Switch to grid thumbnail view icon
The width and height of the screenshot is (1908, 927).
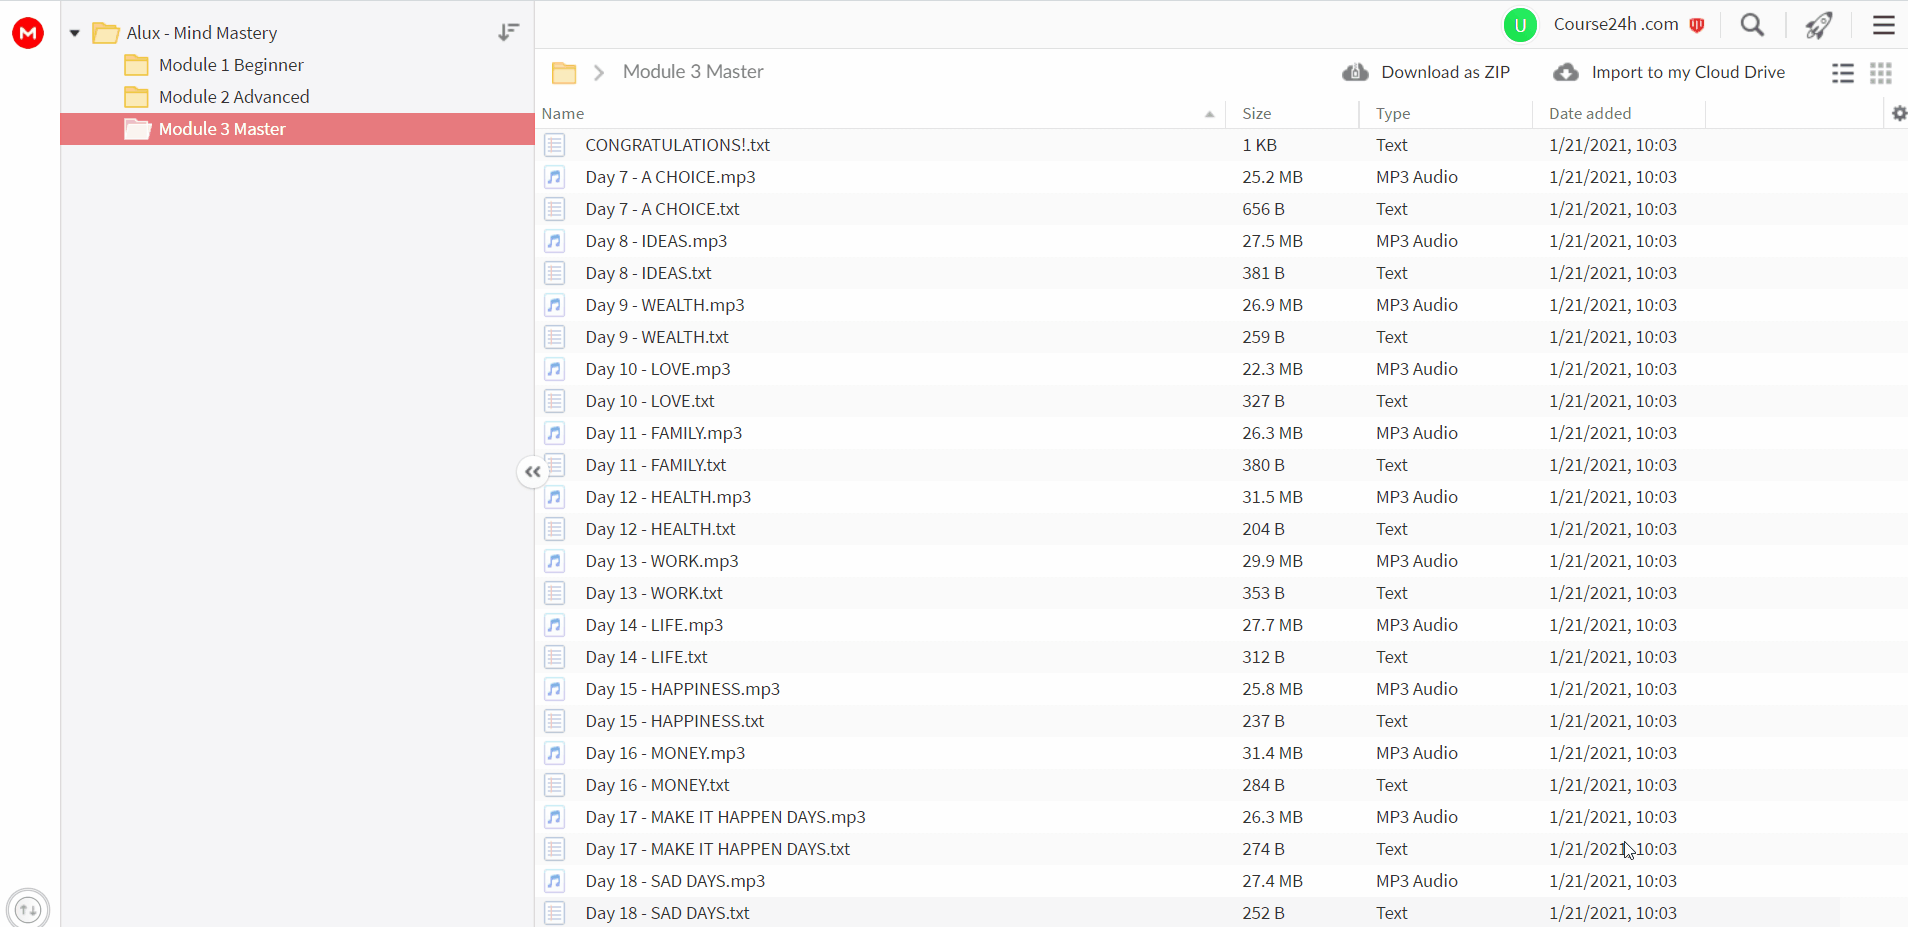click(1881, 73)
